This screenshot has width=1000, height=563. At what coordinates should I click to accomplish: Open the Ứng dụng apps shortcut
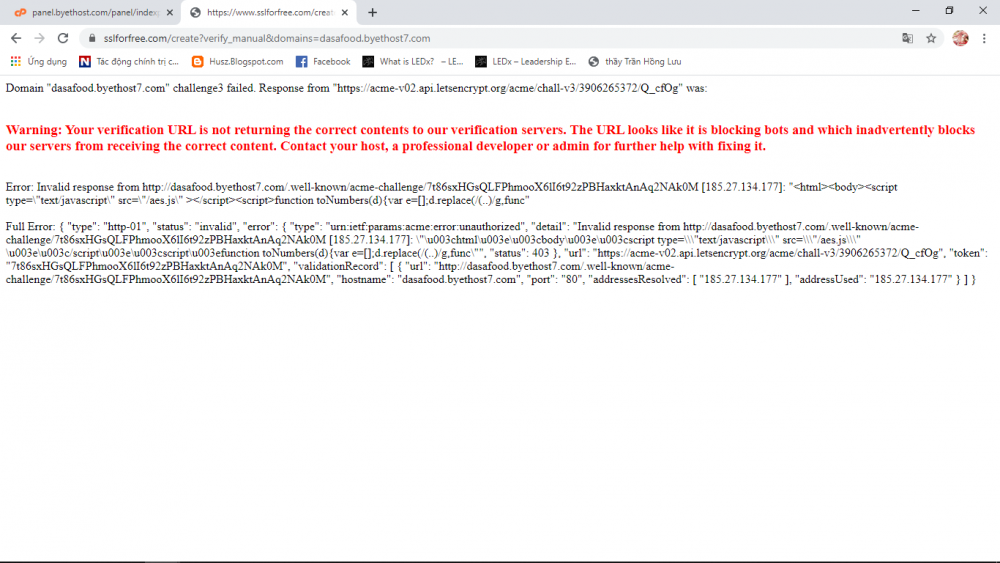coord(38,61)
